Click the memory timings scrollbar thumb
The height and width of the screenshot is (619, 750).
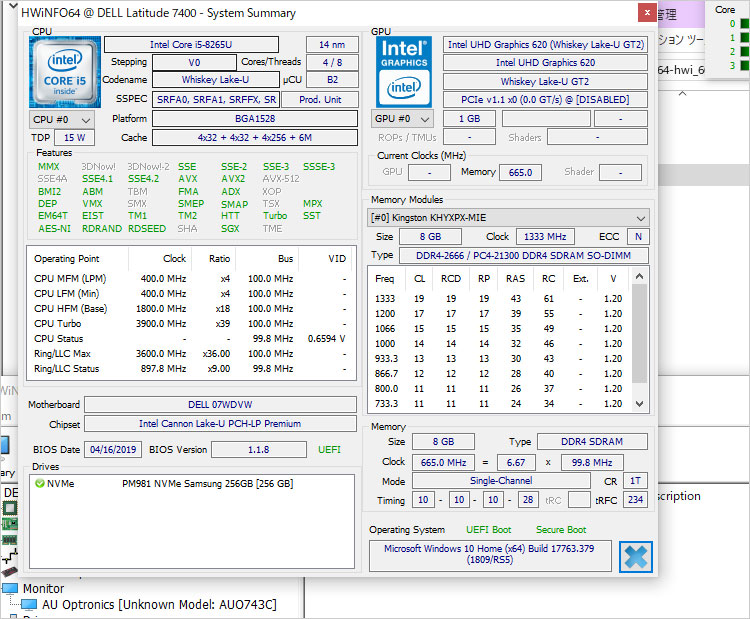[x=640, y=333]
